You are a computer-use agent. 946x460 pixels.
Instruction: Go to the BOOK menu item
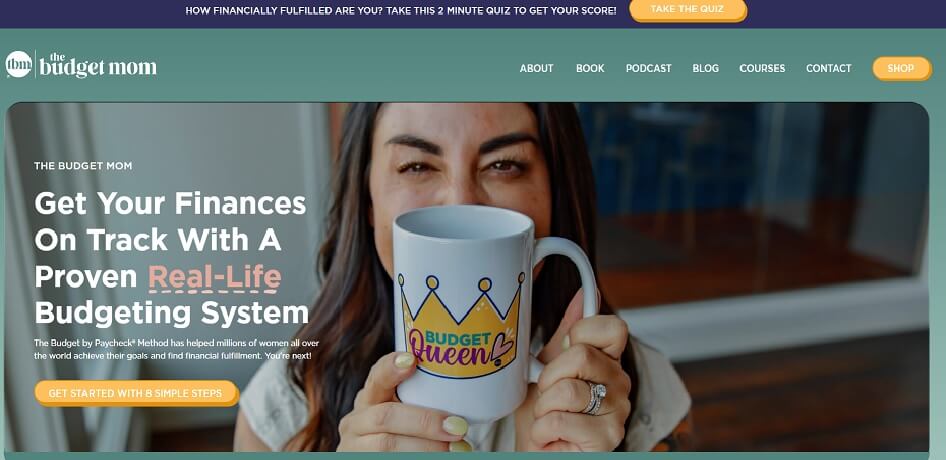pyautogui.click(x=590, y=69)
